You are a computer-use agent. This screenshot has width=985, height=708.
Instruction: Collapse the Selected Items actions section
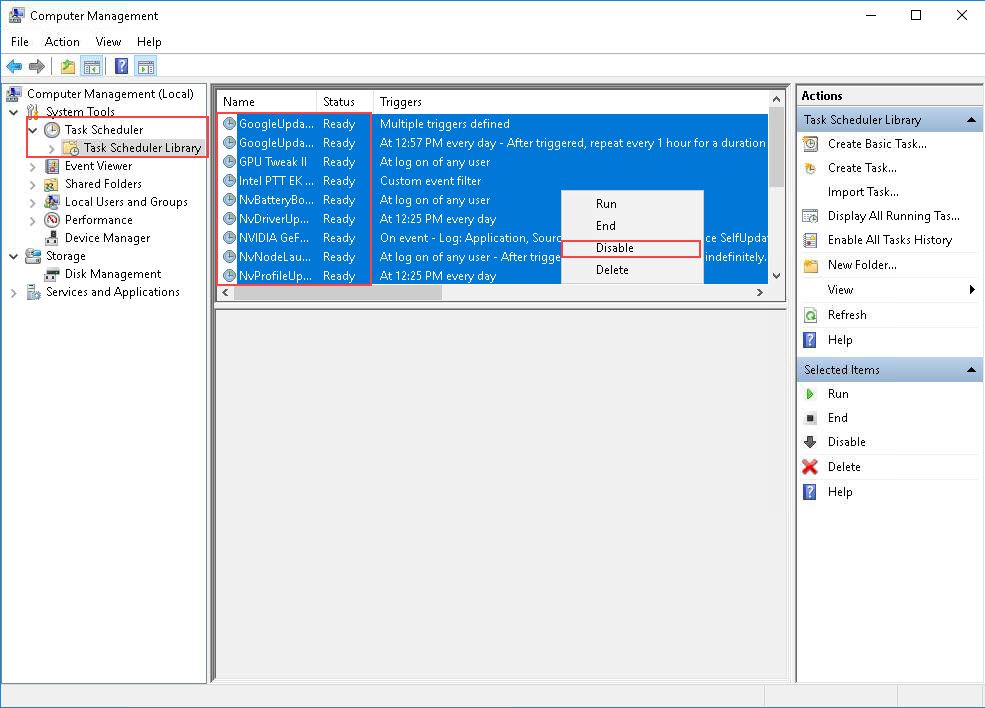(971, 369)
